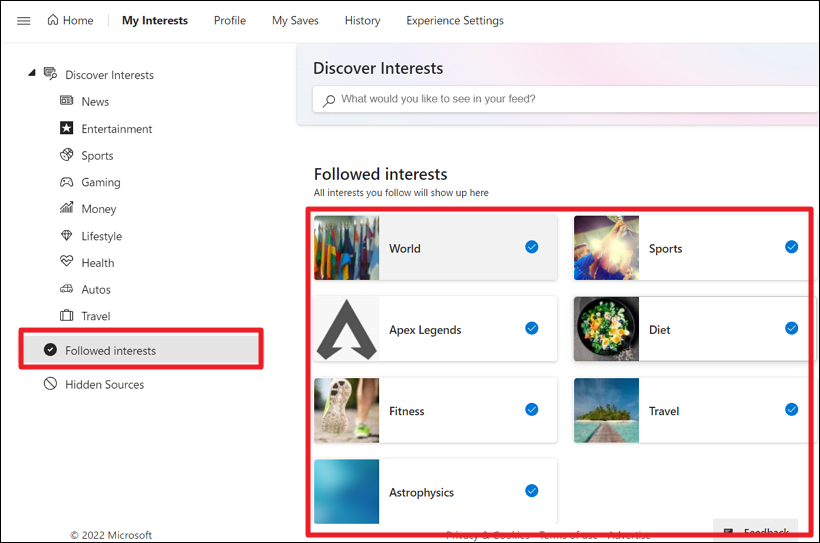Select the Lifestyle diamond icon
This screenshot has height=543, width=820.
(67, 236)
